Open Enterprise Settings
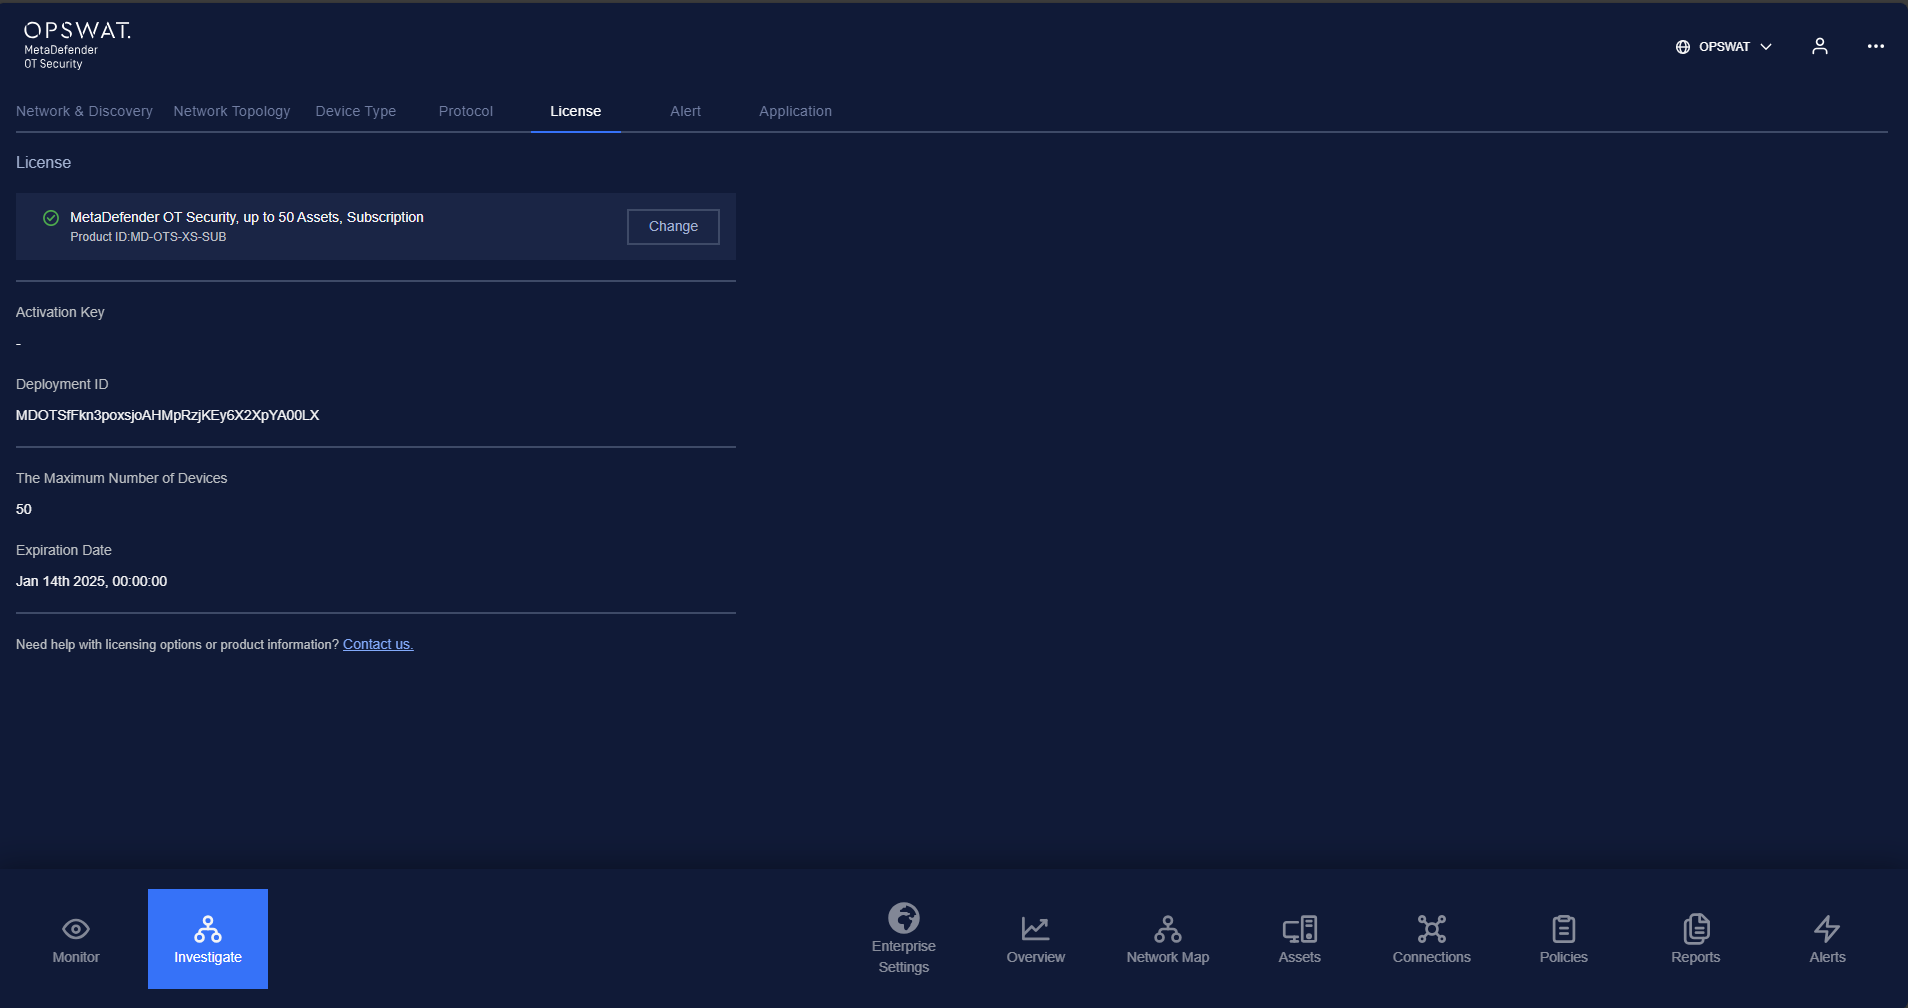The width and height of the screenshot is (1908, 1008). click(x=904, y=939)
